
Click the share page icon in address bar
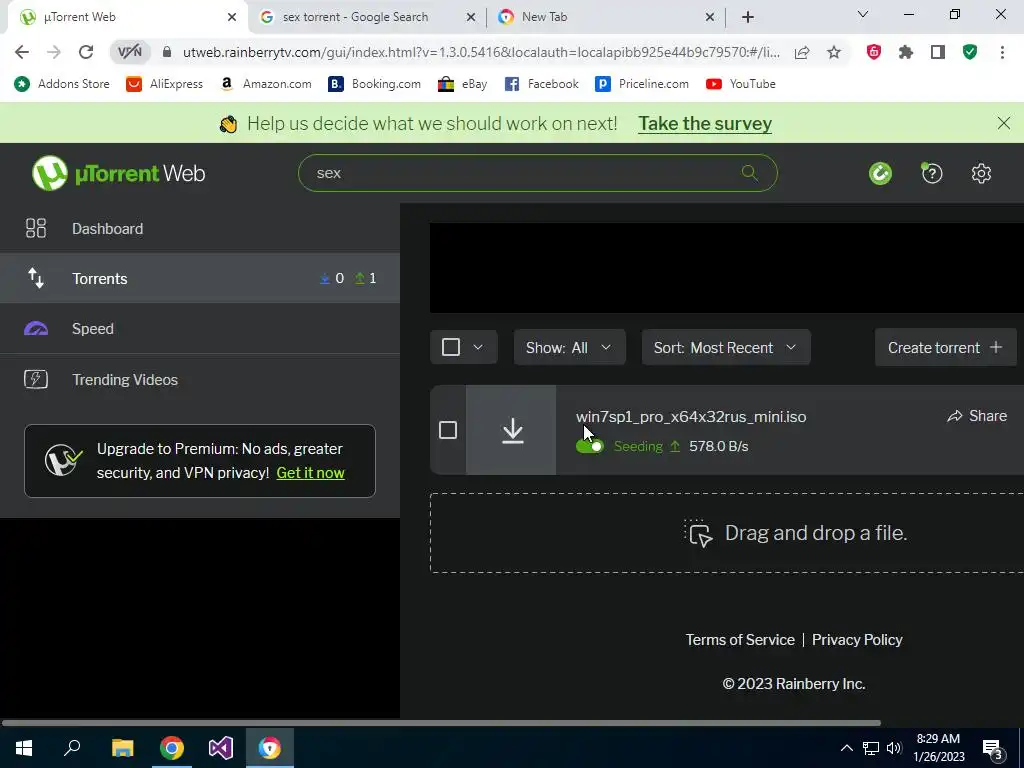click(802, 52)
